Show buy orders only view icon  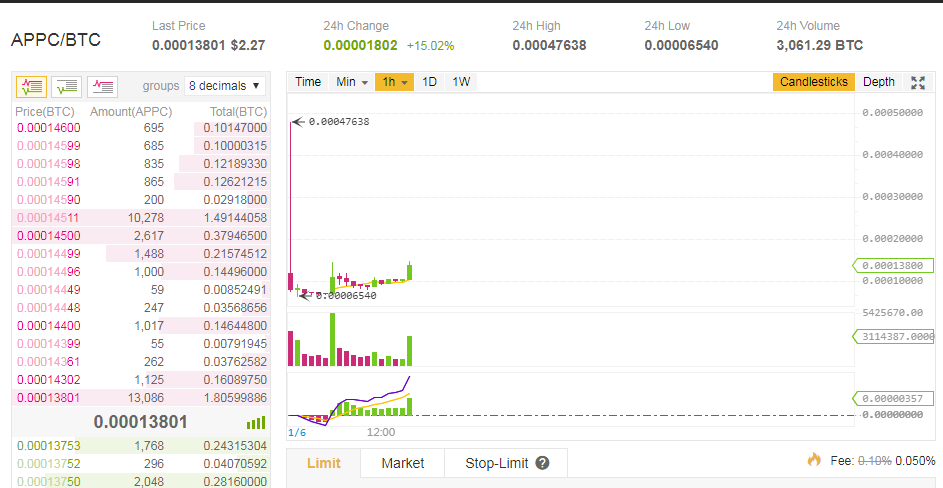click(x=66, y=87)
